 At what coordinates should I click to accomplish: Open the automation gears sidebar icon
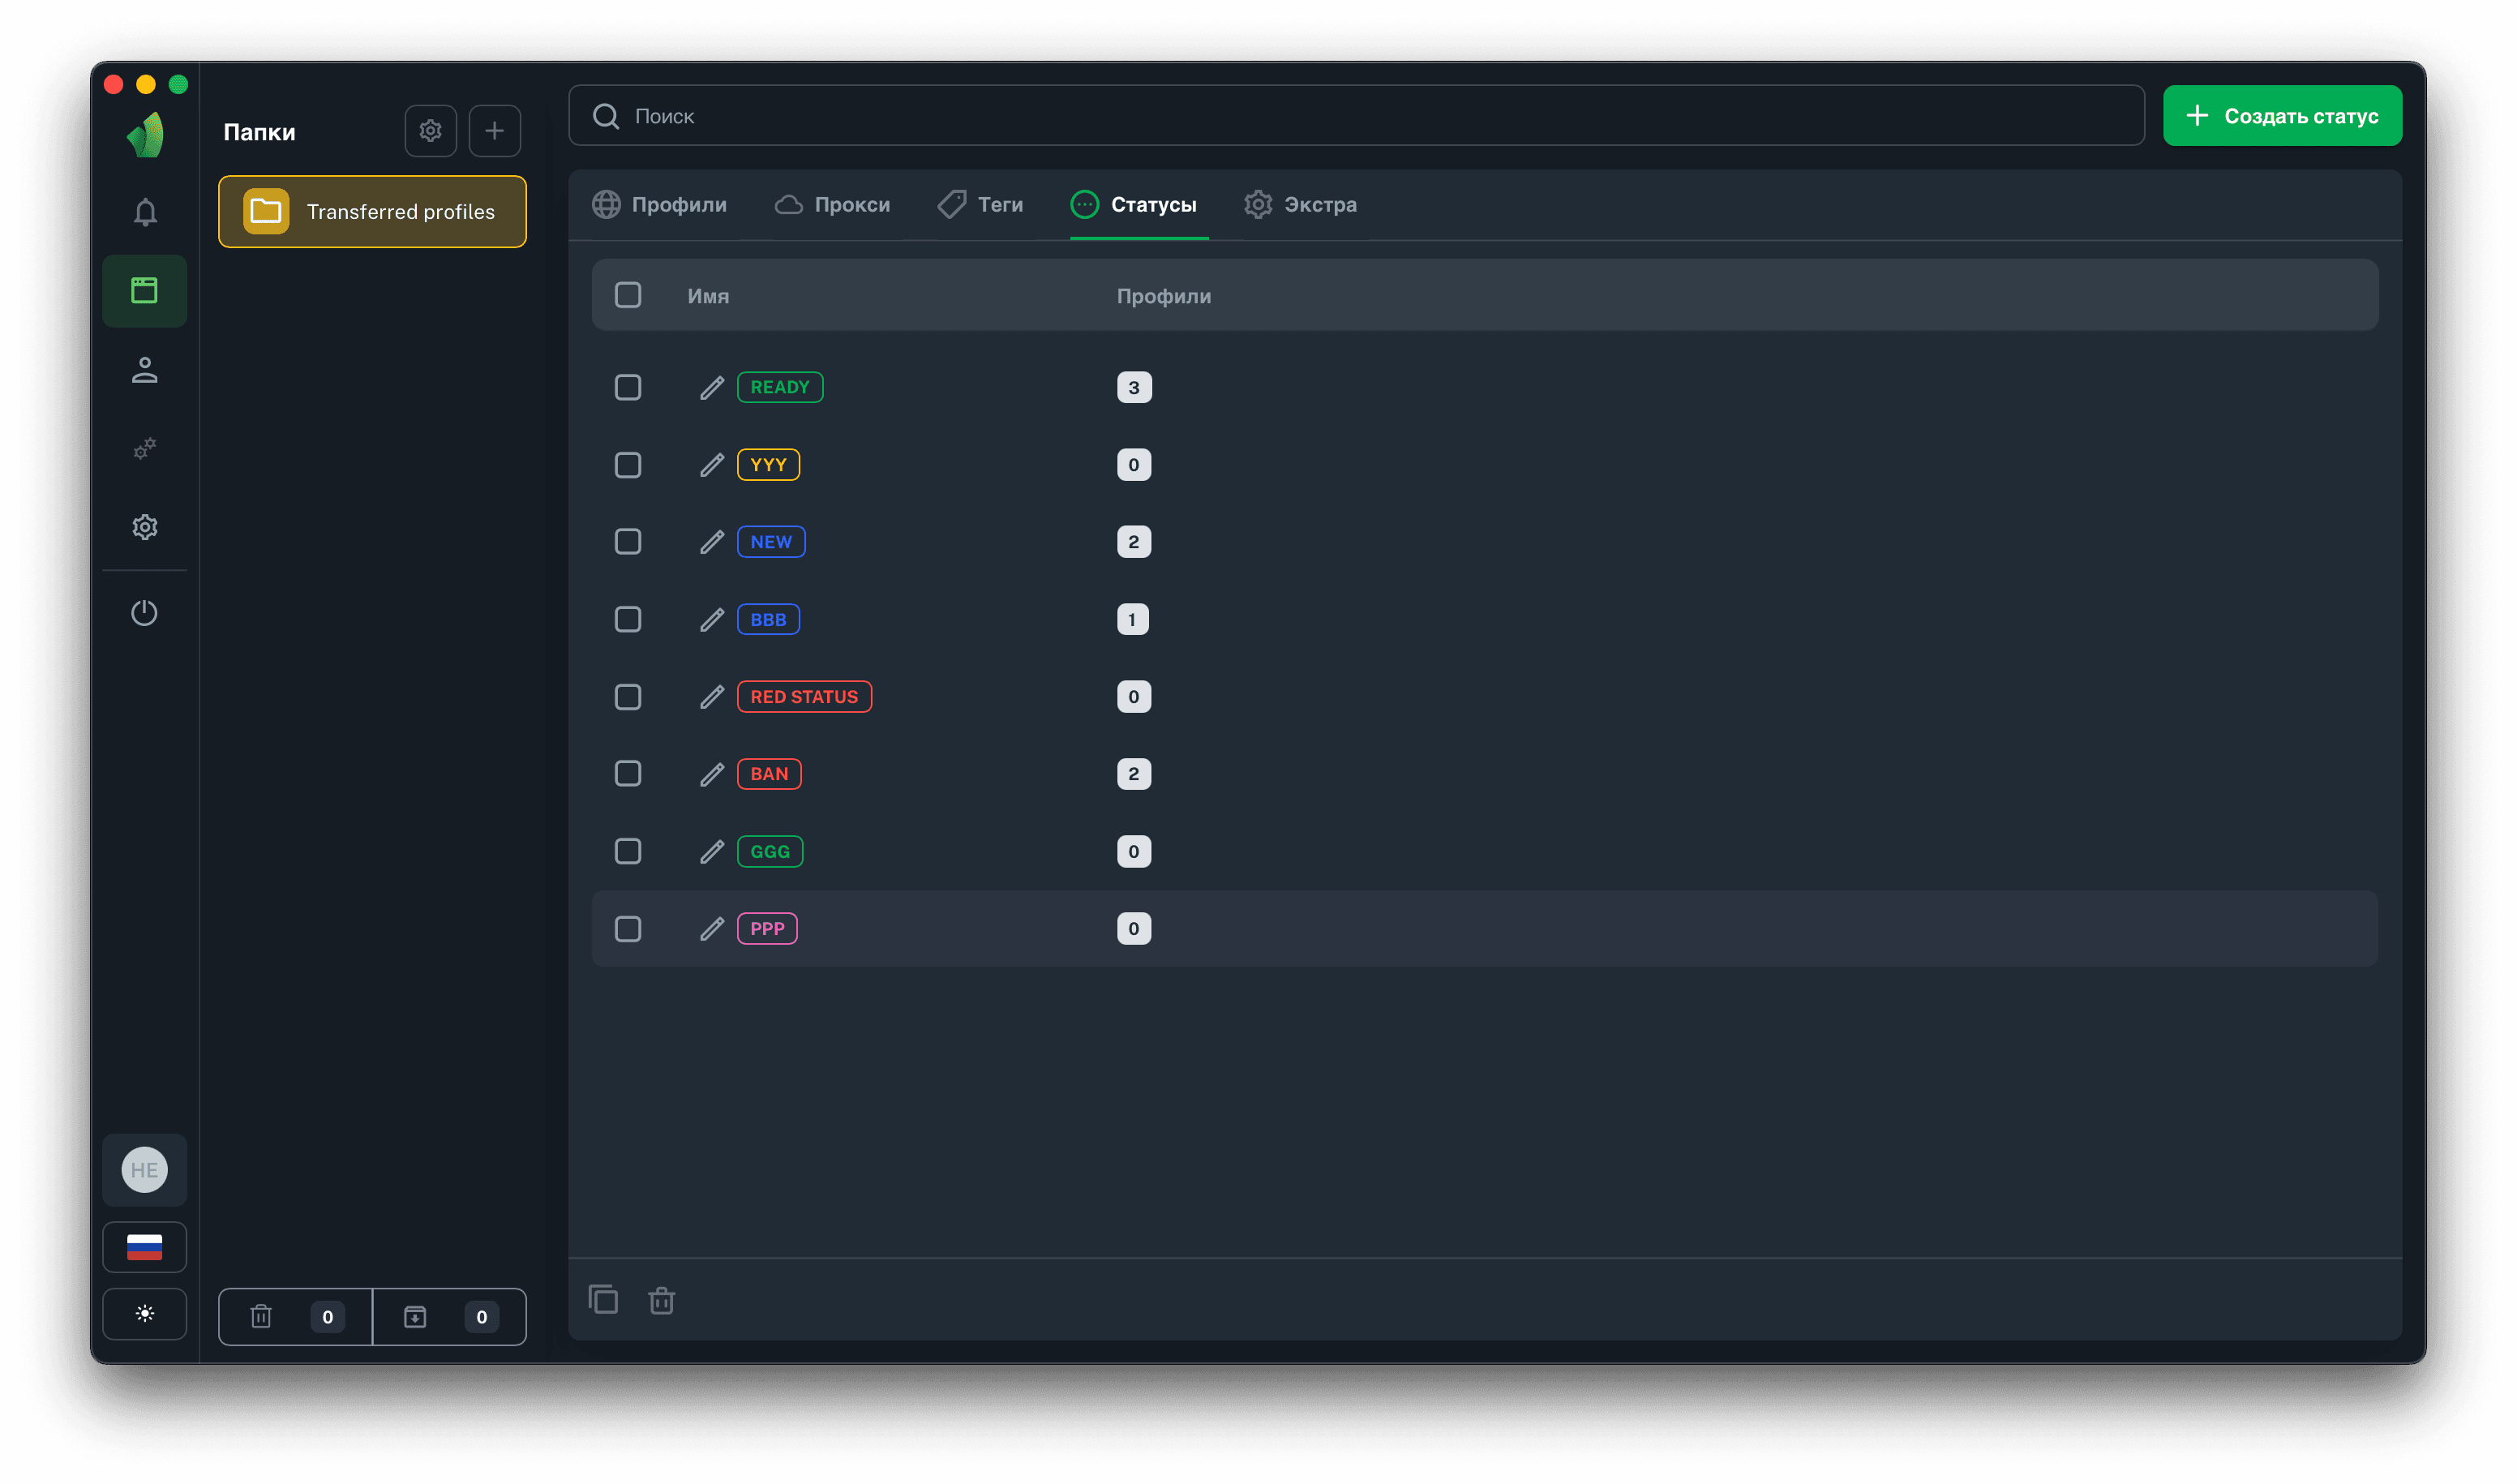click(145, 448)
